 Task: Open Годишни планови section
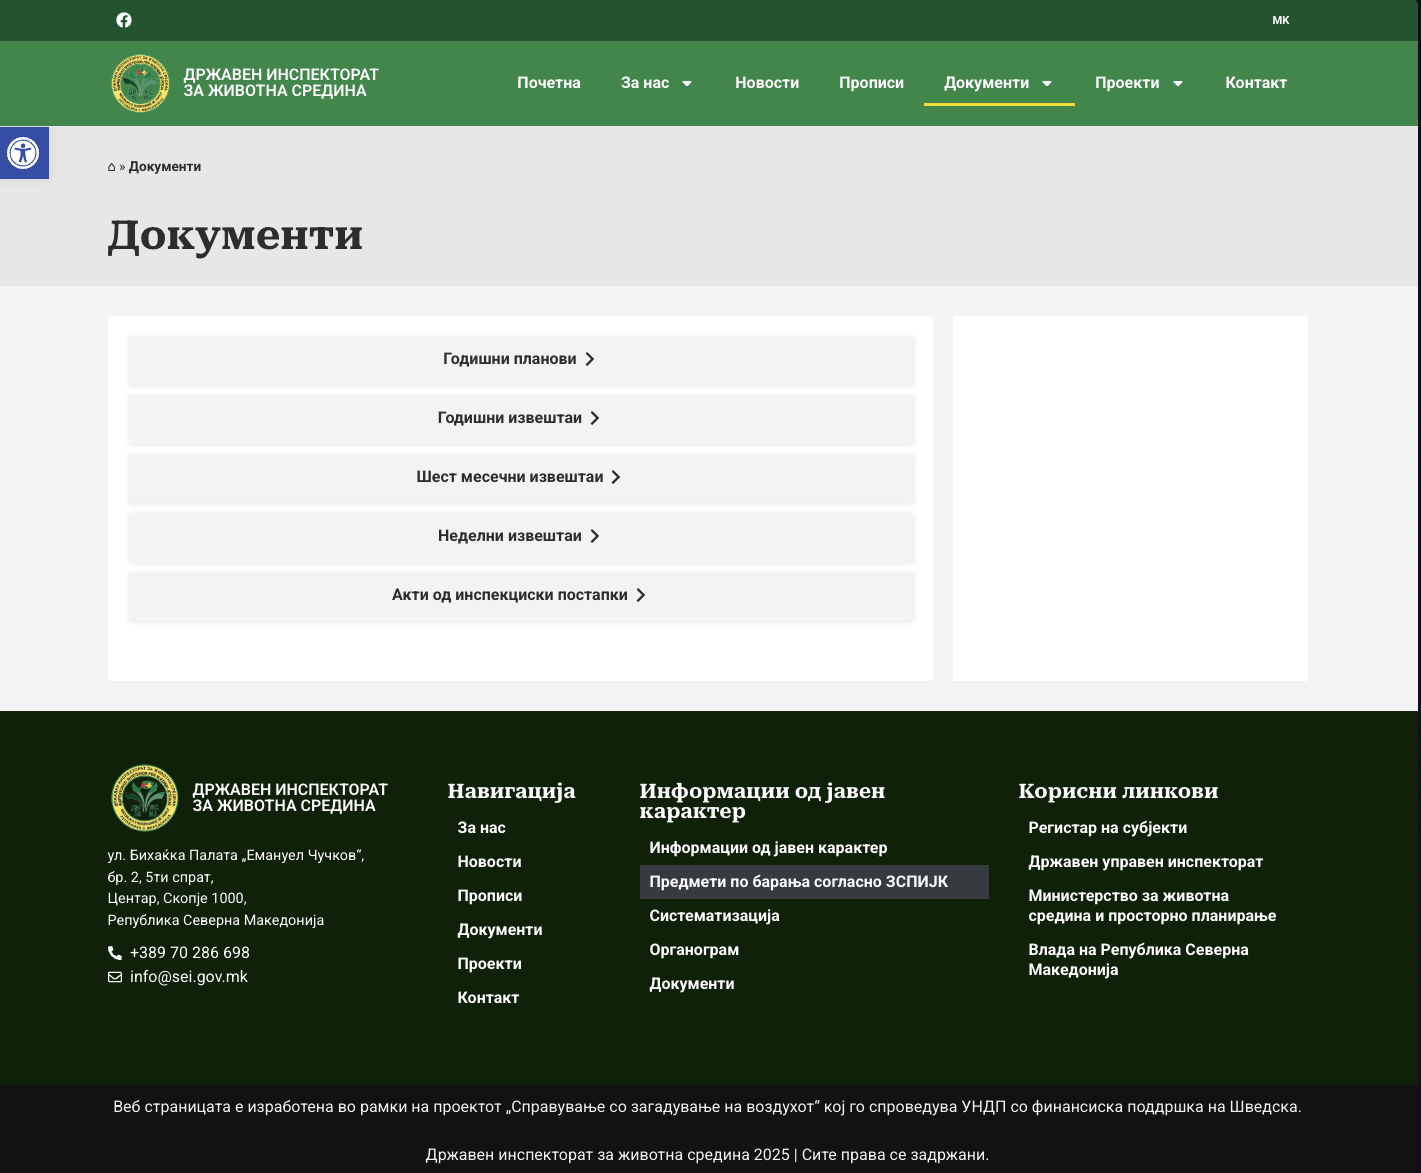[x=520, y=359]
